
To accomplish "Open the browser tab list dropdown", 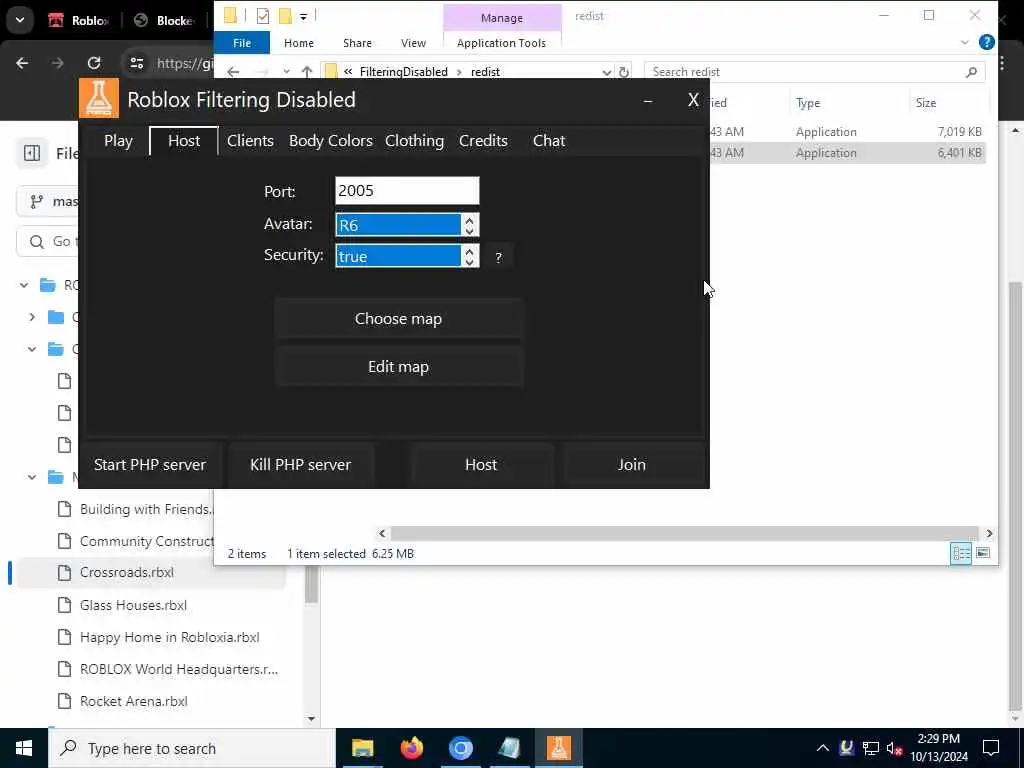I will tap(20, 20).
